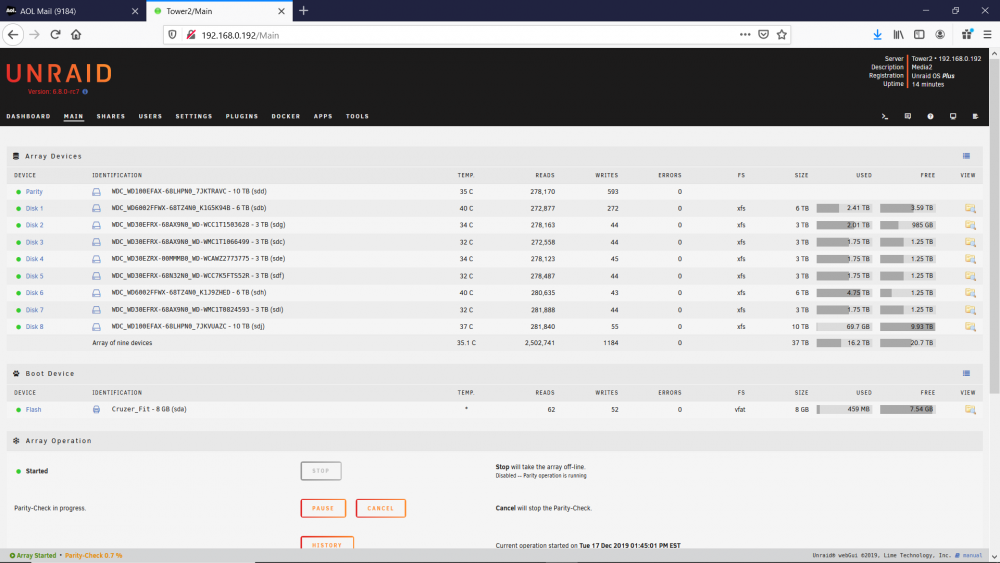1000x563 pixels.
Task: Click version info icon next to 6.8.0-rc7
Action: pos(85,92)
